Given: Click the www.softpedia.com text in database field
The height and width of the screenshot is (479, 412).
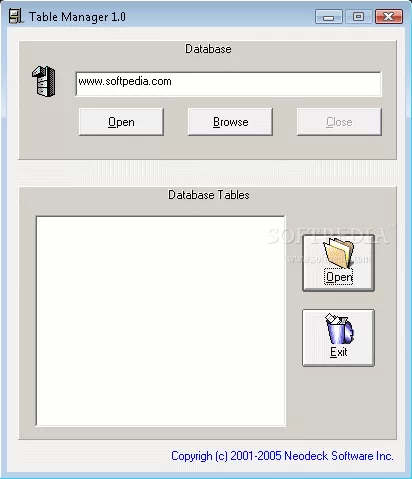Looking at the screenshot, I should point(125,81).
